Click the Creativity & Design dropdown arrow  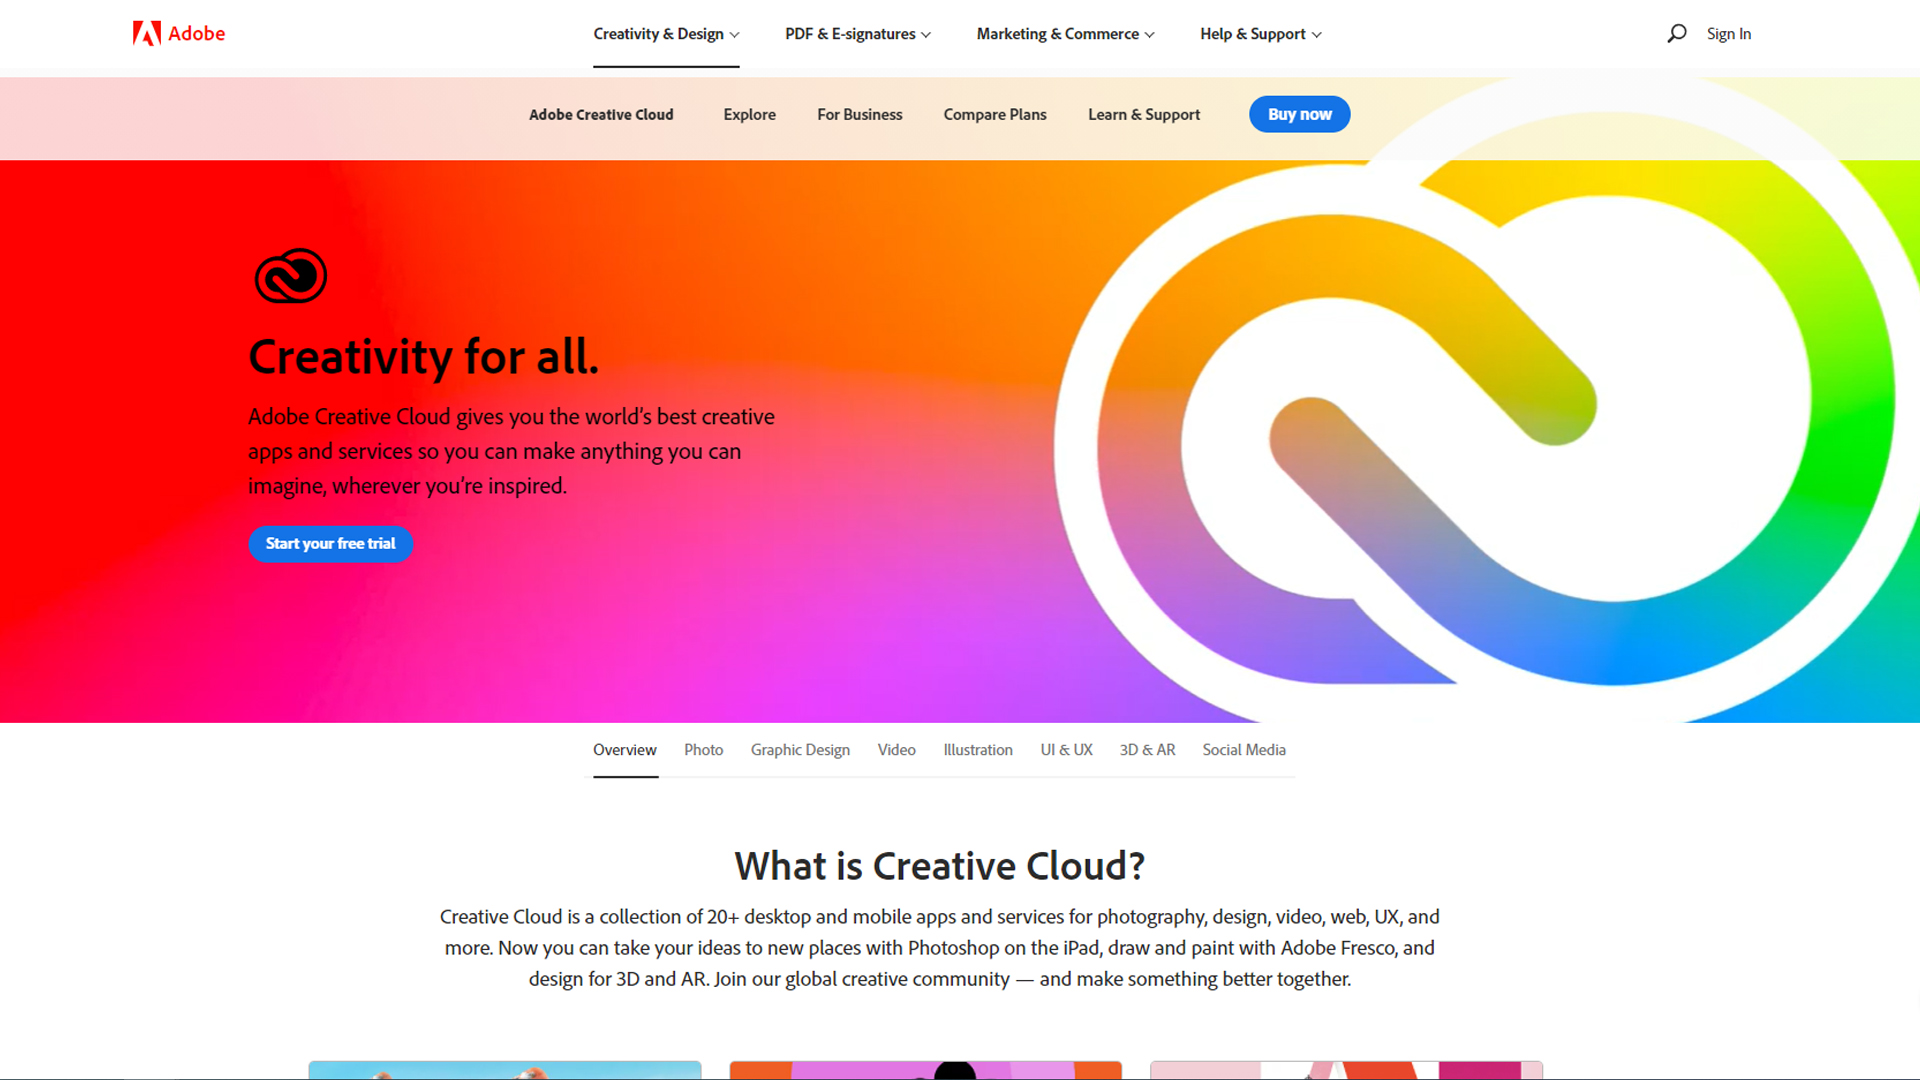[735, 33]
